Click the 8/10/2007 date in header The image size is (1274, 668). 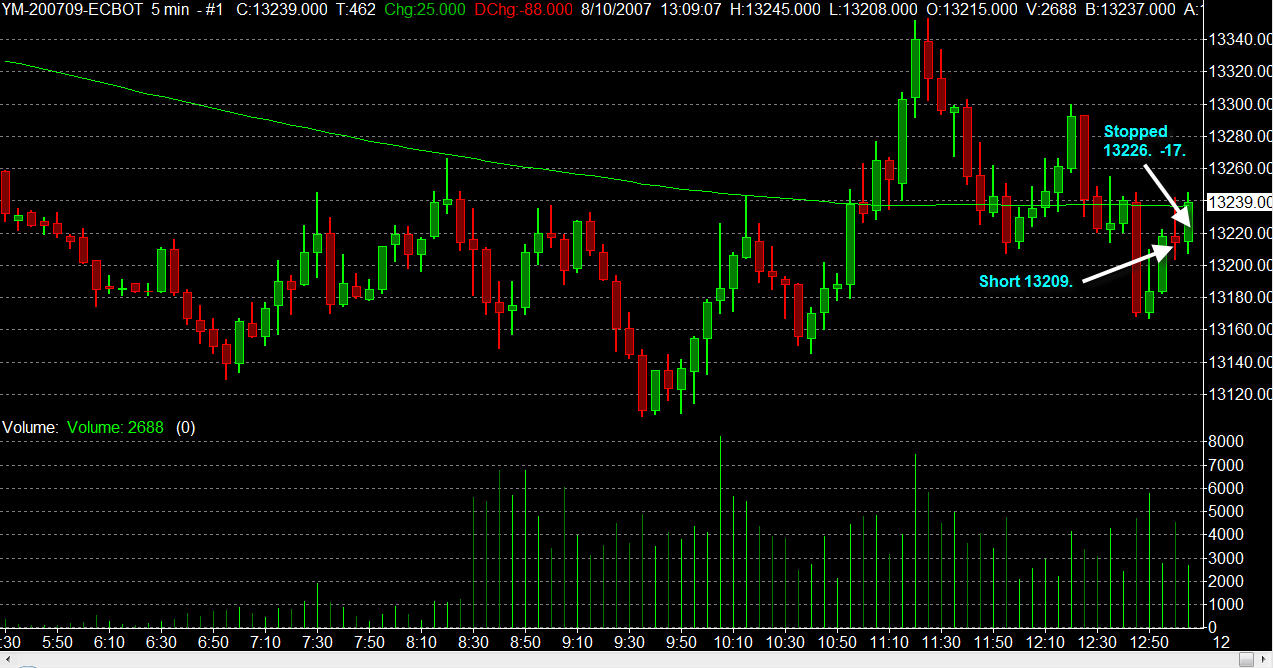(616, 9)
